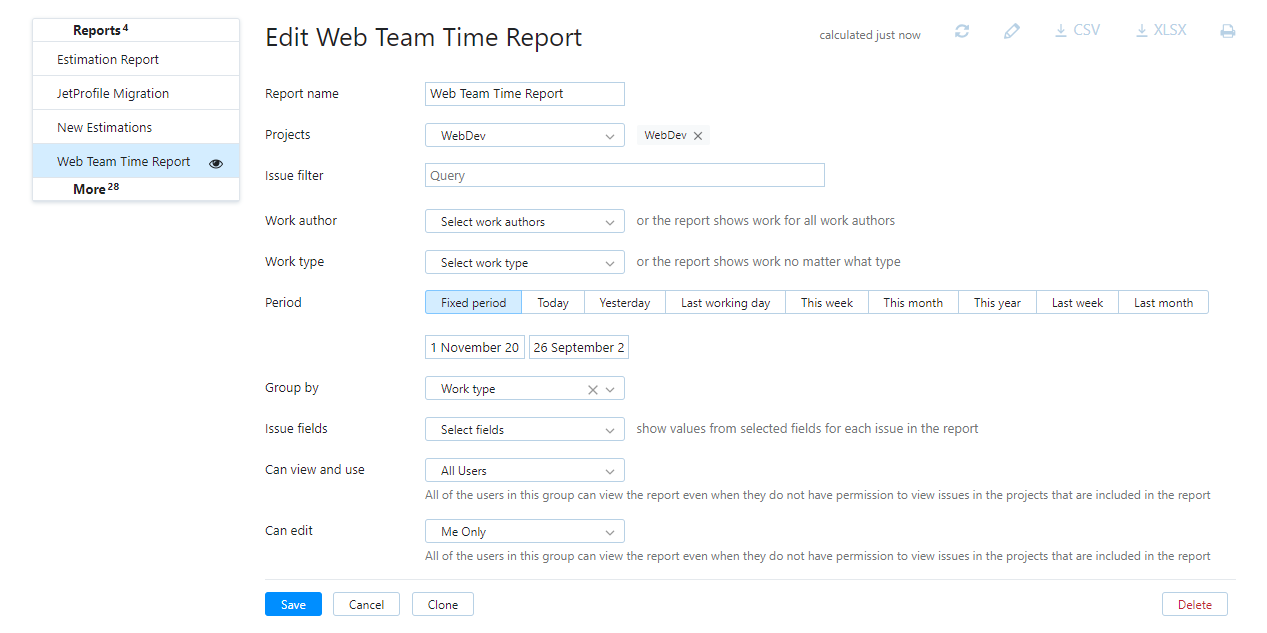Refresh the report calculation

(x=961, y=31)
